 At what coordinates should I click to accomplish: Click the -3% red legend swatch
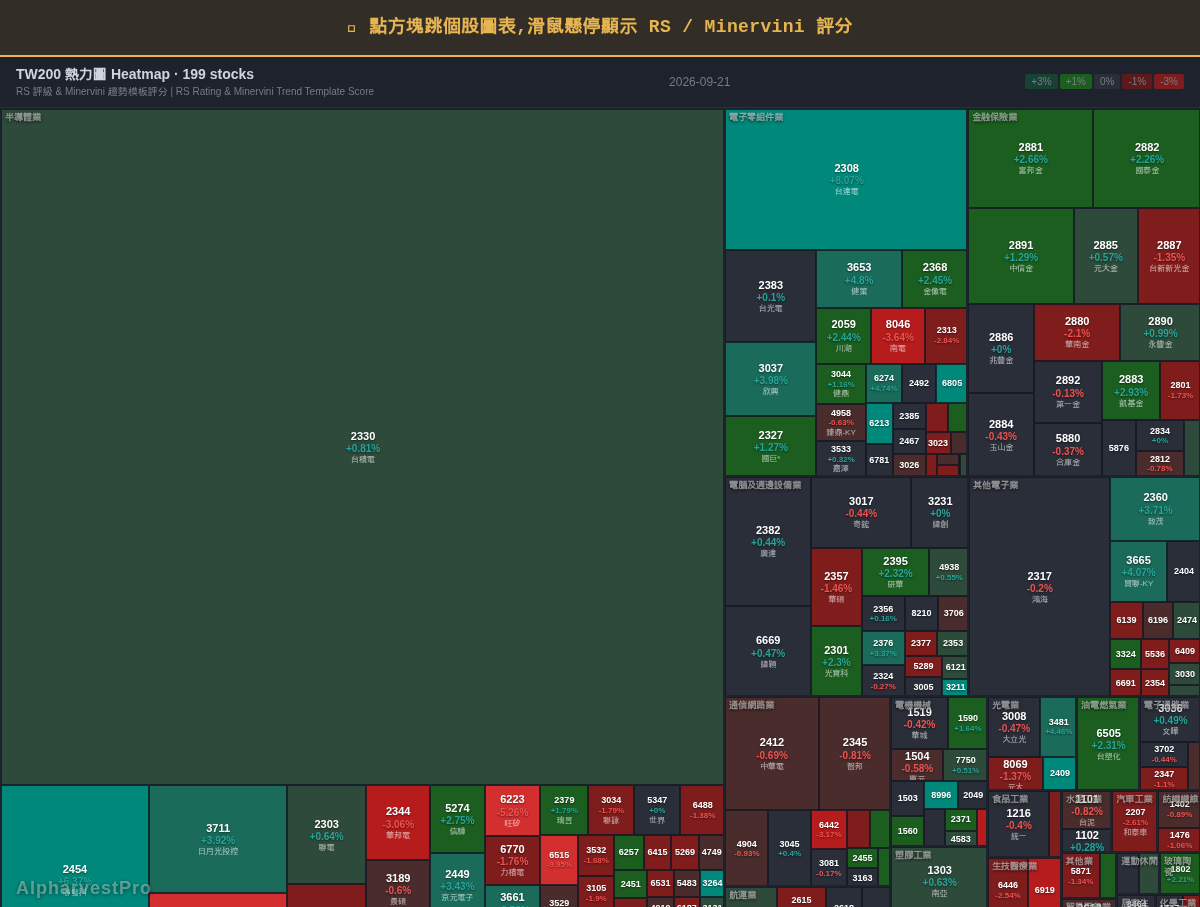1169,82
